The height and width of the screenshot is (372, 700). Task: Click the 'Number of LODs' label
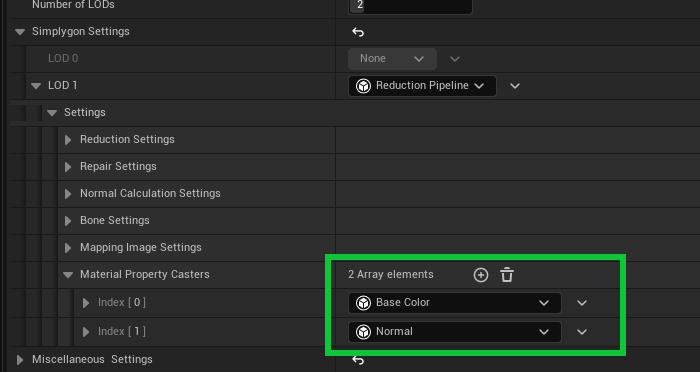73,5
